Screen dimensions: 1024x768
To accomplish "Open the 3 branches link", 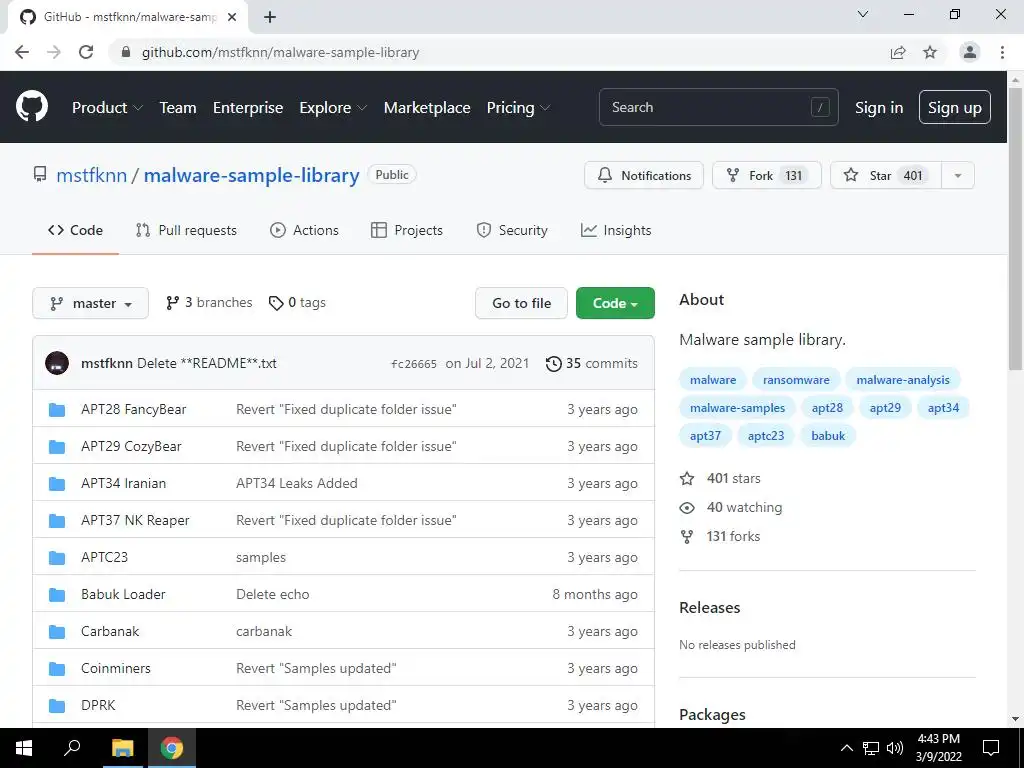I will coord(209,302).
